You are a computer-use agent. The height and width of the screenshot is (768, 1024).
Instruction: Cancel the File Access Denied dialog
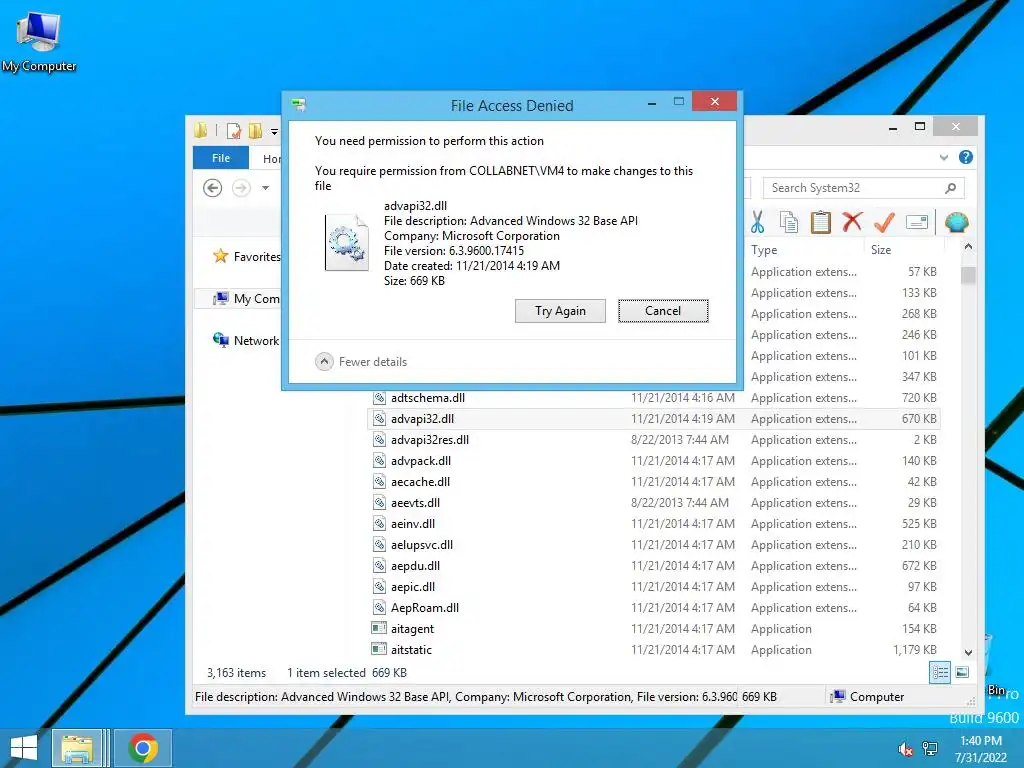click(663, 311)
